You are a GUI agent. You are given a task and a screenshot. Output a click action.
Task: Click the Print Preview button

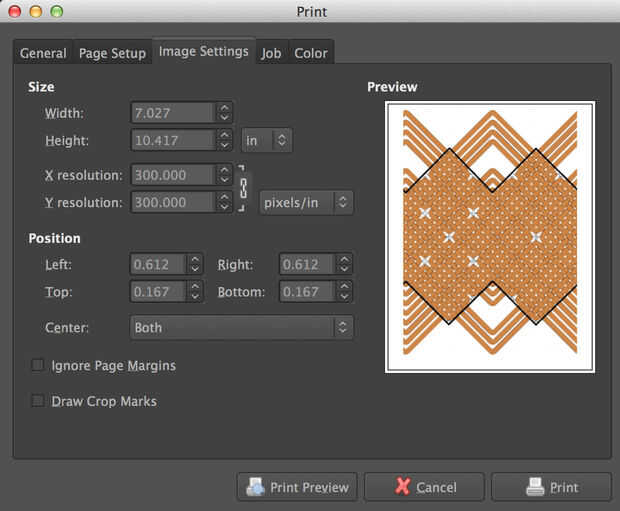tap(297, 487)
